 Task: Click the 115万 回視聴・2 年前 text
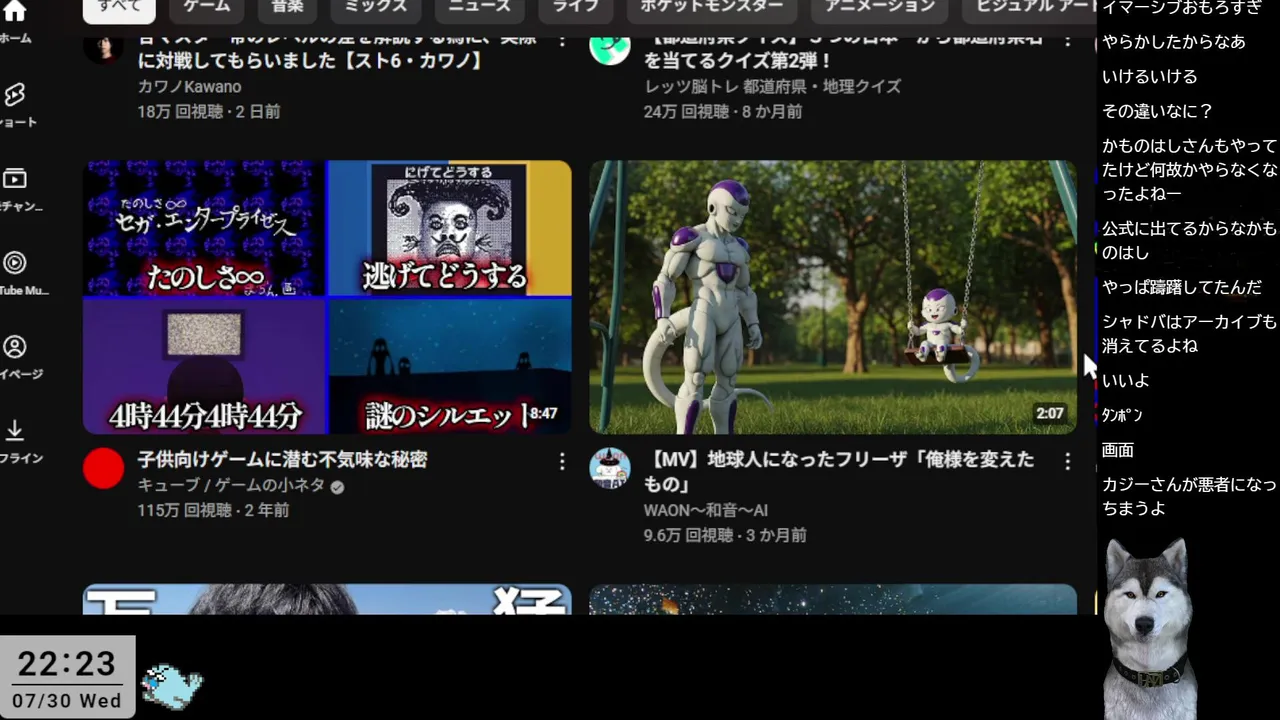pos(214,510)
